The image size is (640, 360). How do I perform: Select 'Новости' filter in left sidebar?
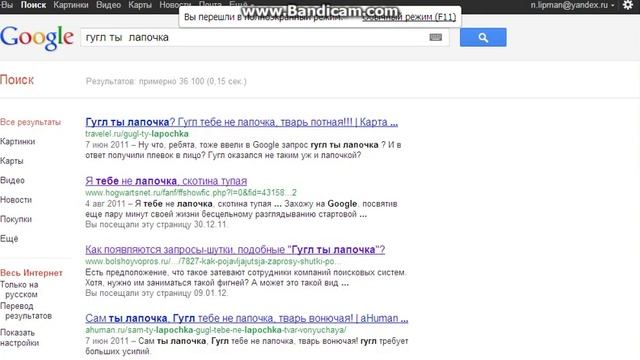(x=16, y=200)
